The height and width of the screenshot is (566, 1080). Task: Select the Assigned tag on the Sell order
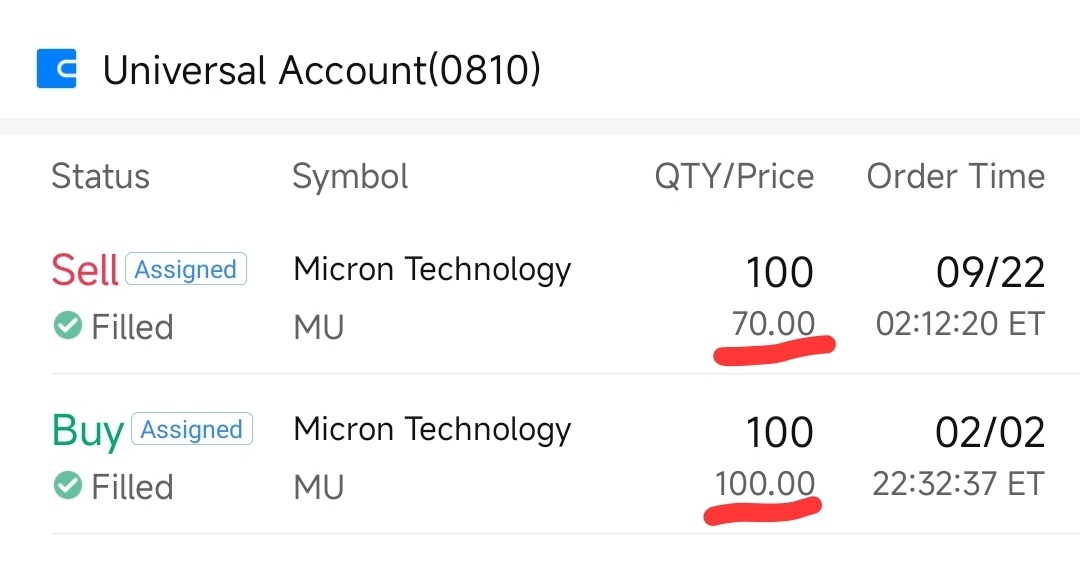tap(186, 269)
